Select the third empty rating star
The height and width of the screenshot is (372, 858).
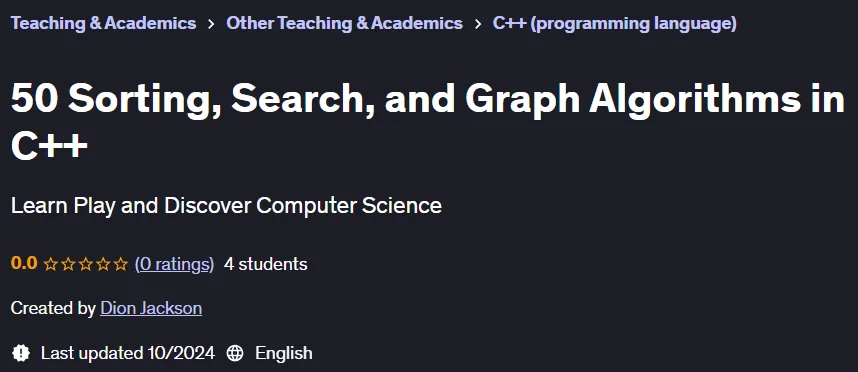coord(86,265)
